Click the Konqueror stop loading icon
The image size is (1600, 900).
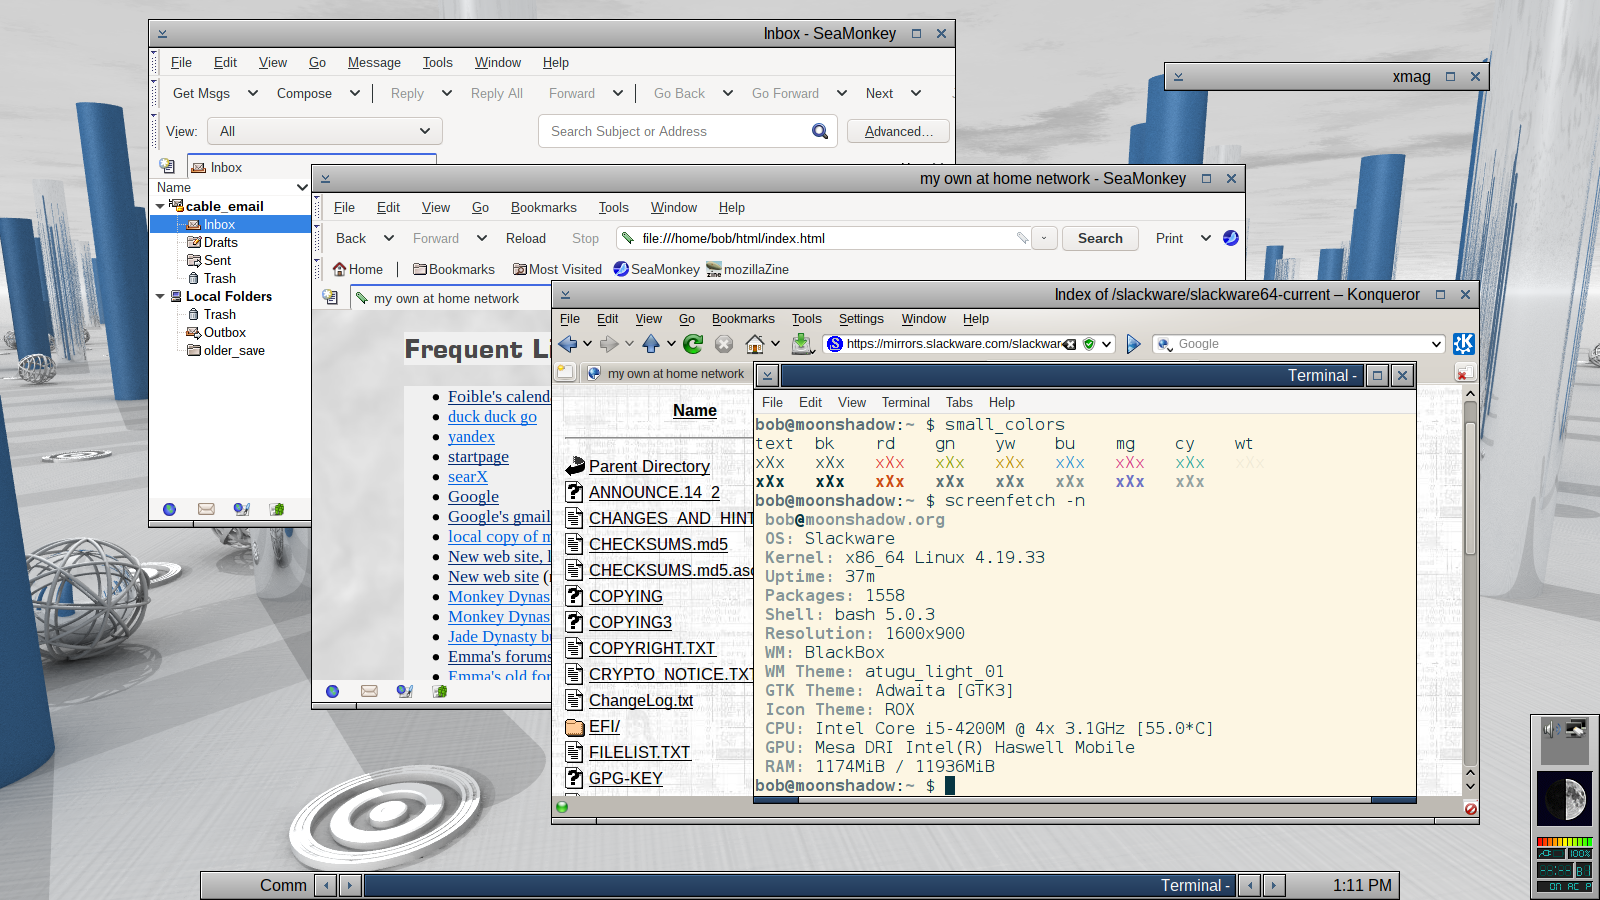point(724,344)
